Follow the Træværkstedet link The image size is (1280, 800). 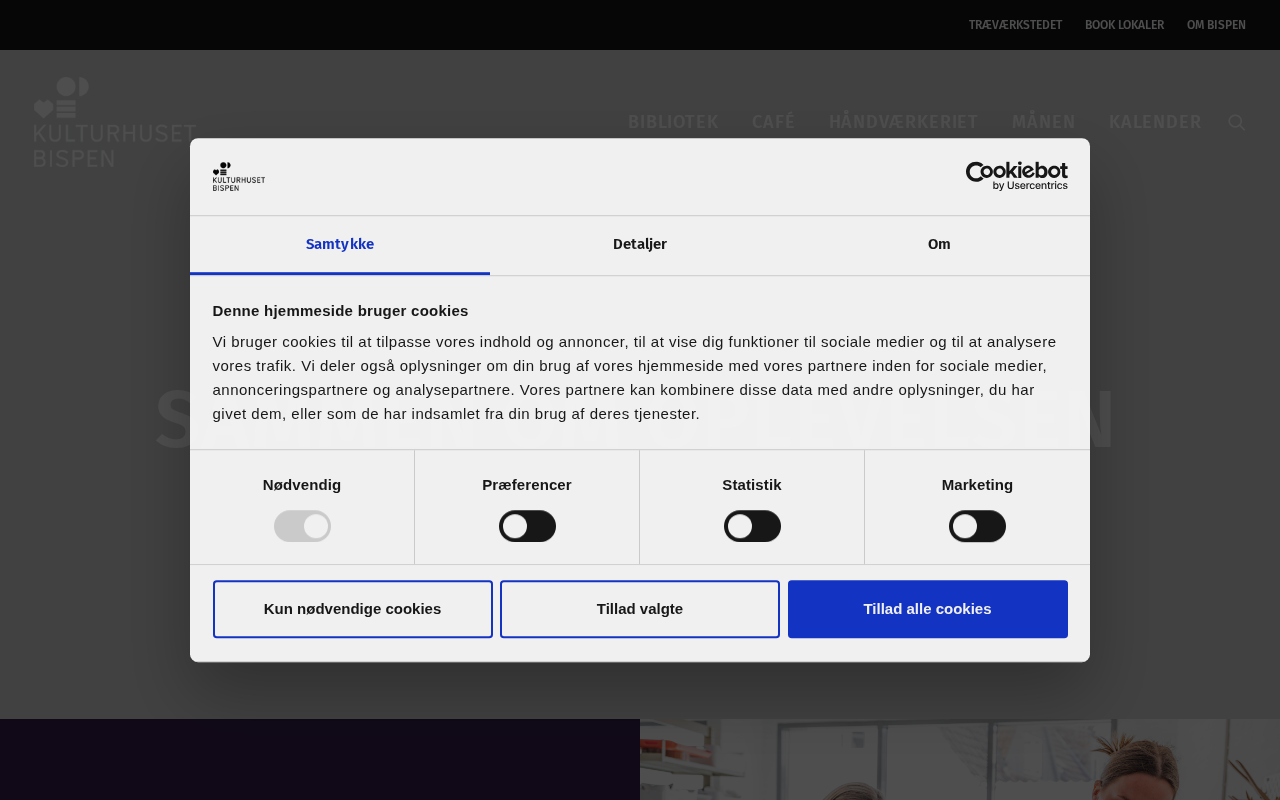[x=1015, y=25]
